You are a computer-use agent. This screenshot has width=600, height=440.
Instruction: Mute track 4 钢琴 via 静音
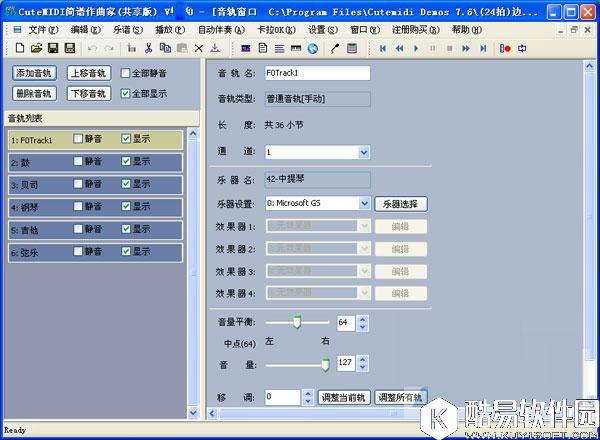click(x=78, y=206)
